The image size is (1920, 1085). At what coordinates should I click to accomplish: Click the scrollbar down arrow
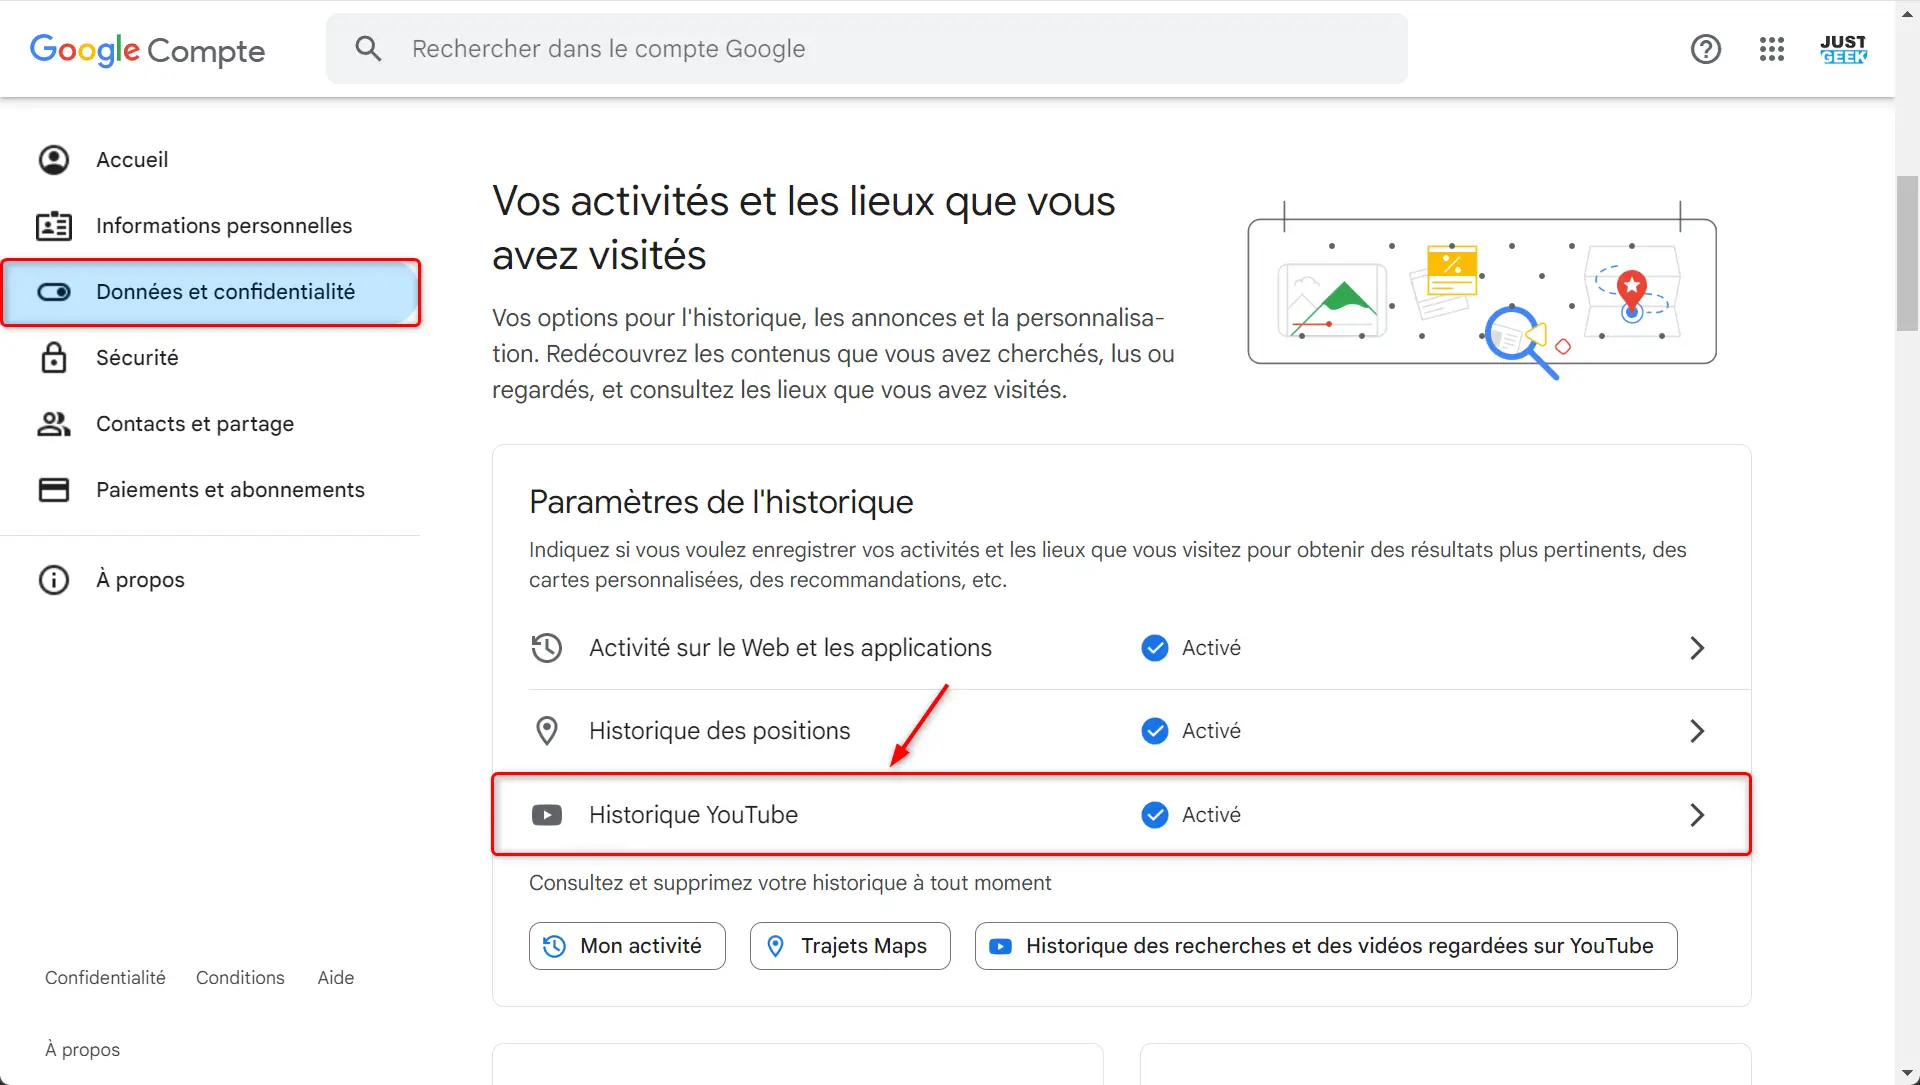click(1908, 1074)
